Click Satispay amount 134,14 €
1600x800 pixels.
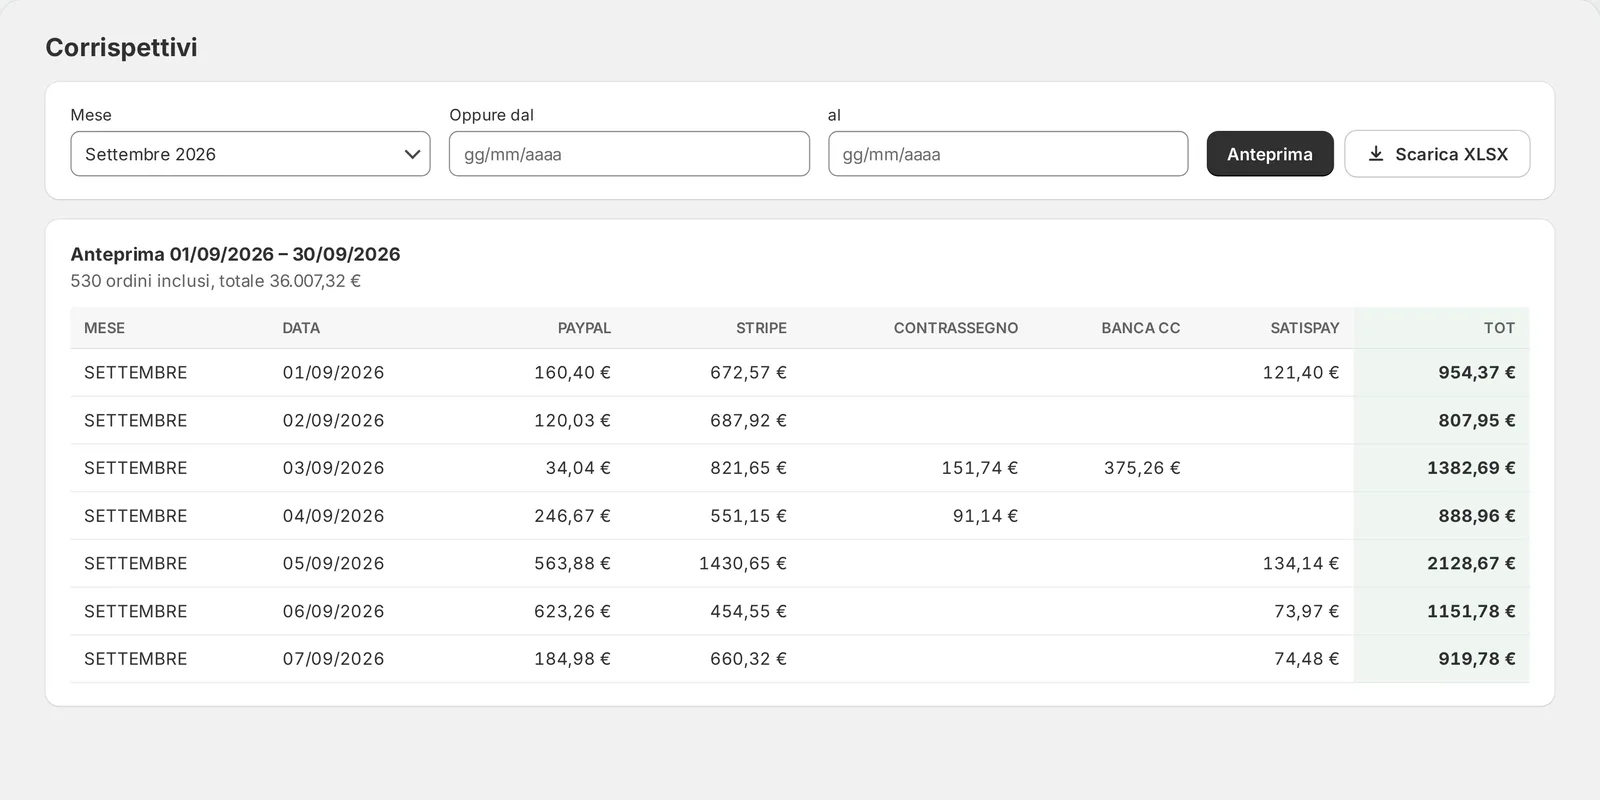(1301, 564)
